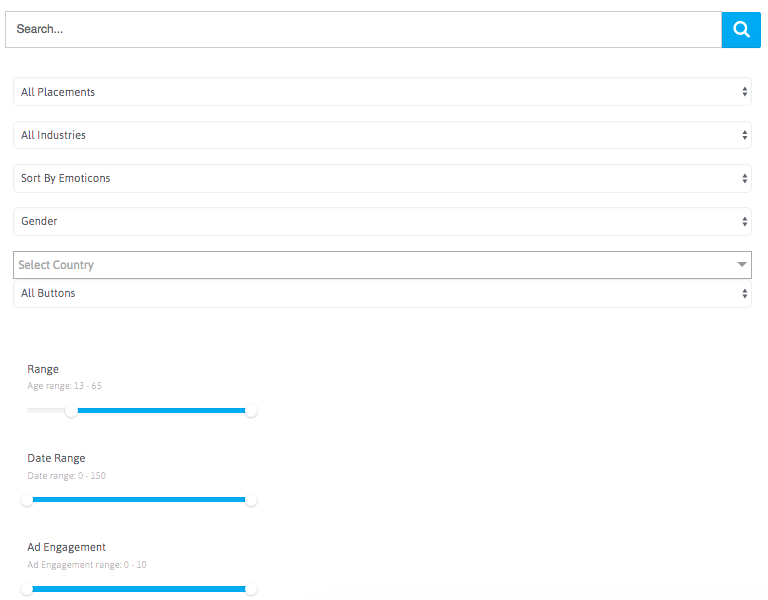Focus the Search... text field
Image resolution: width=768 pixels, height=600 pixels.
[363, 30]
